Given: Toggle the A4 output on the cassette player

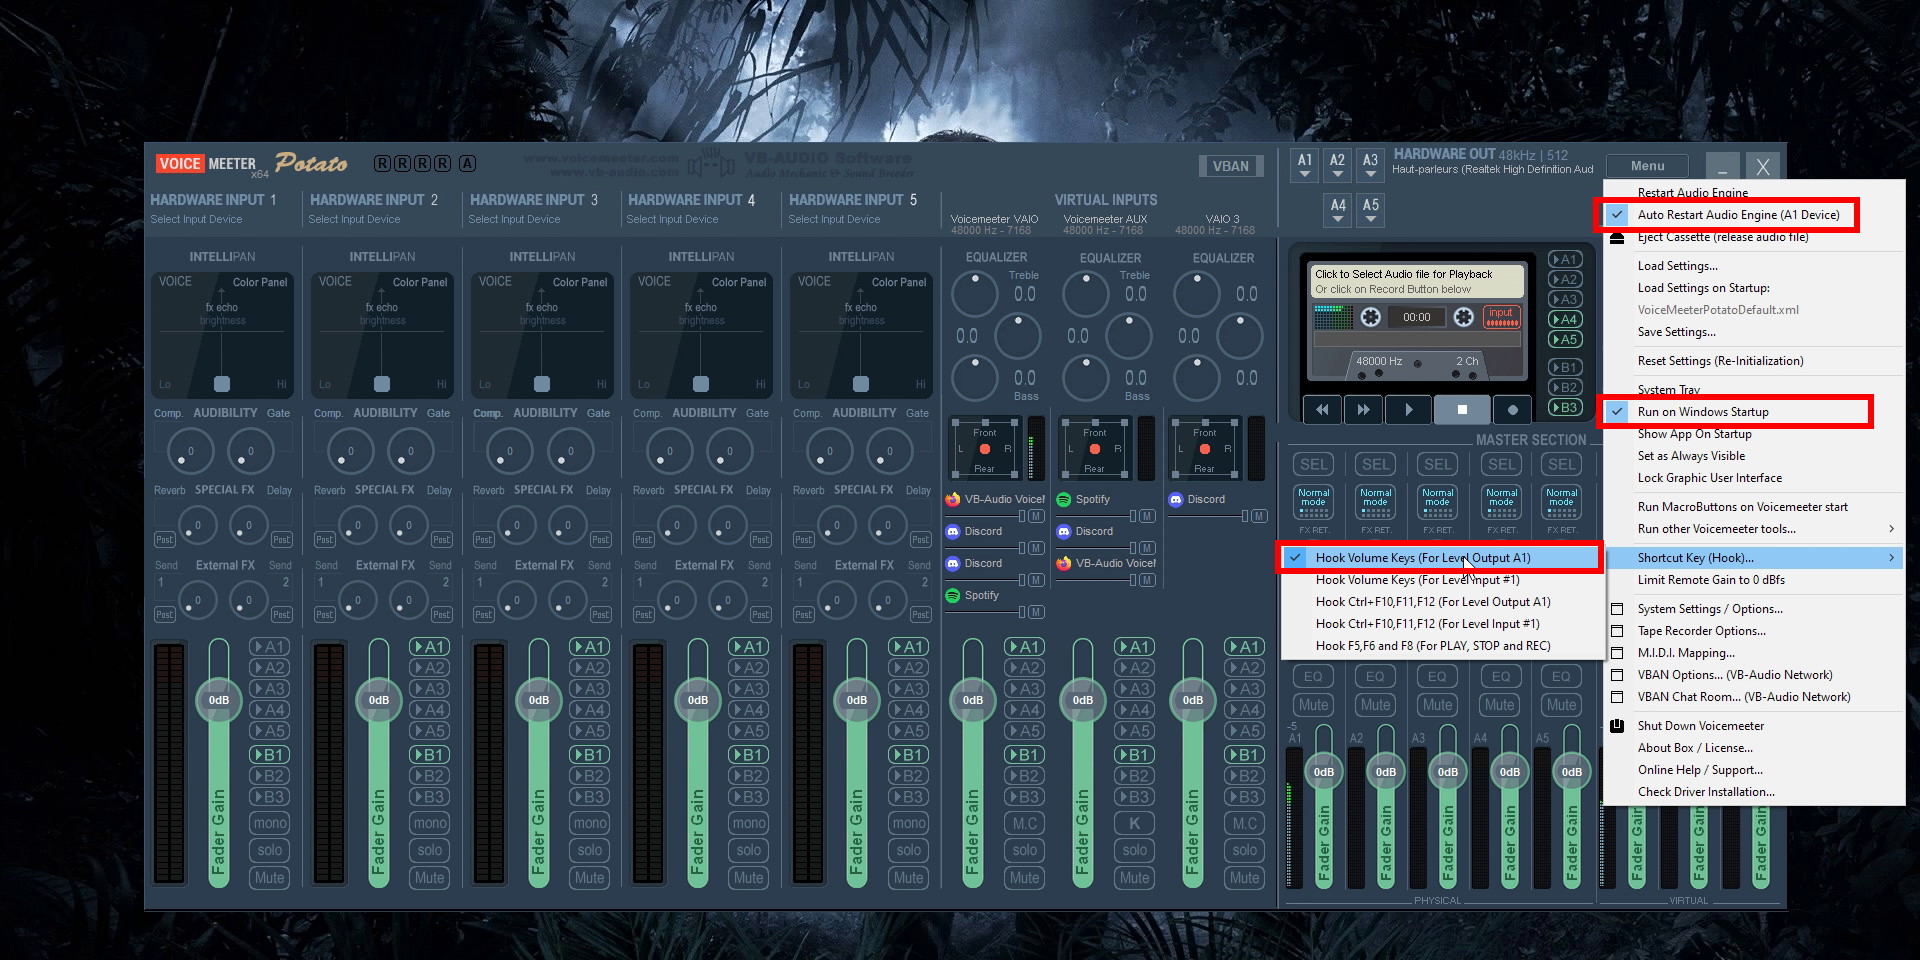Looking at the screenshot, I should (1564, 320).
